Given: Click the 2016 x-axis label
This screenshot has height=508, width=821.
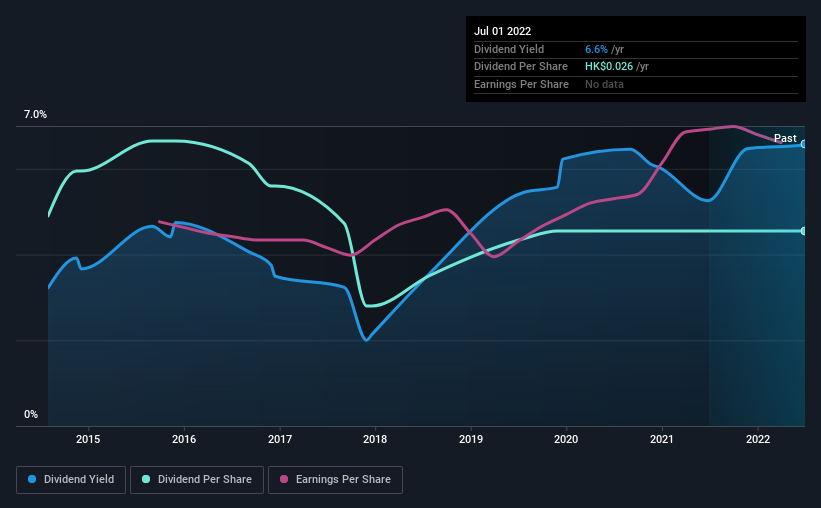Looking at the screenshot, I should [184, 439].
